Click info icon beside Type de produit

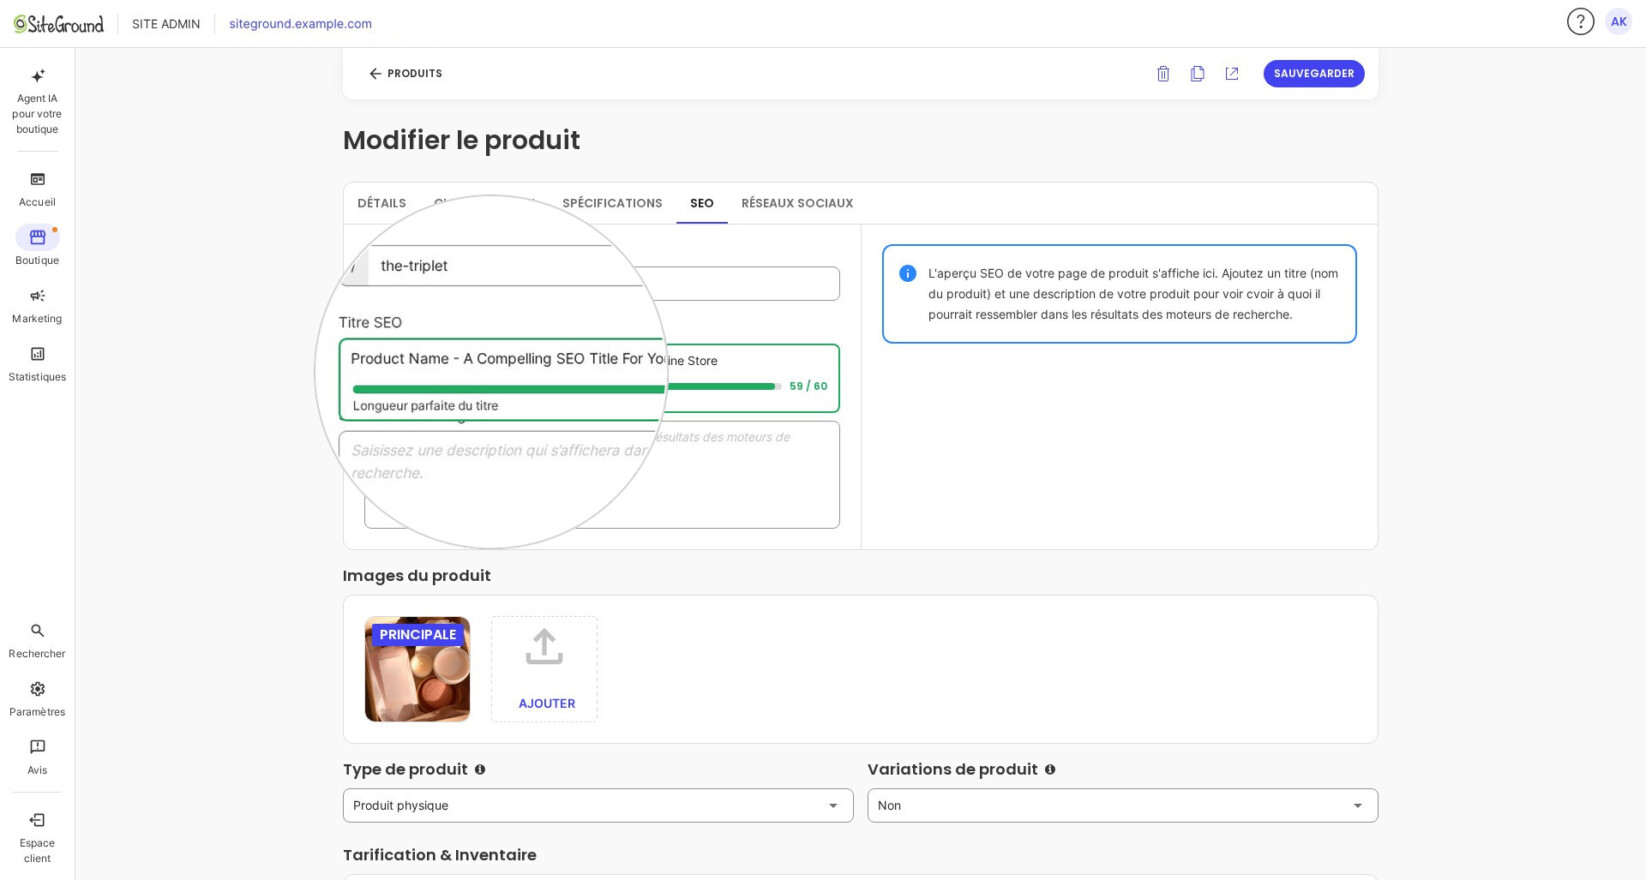tap(480, 769)
